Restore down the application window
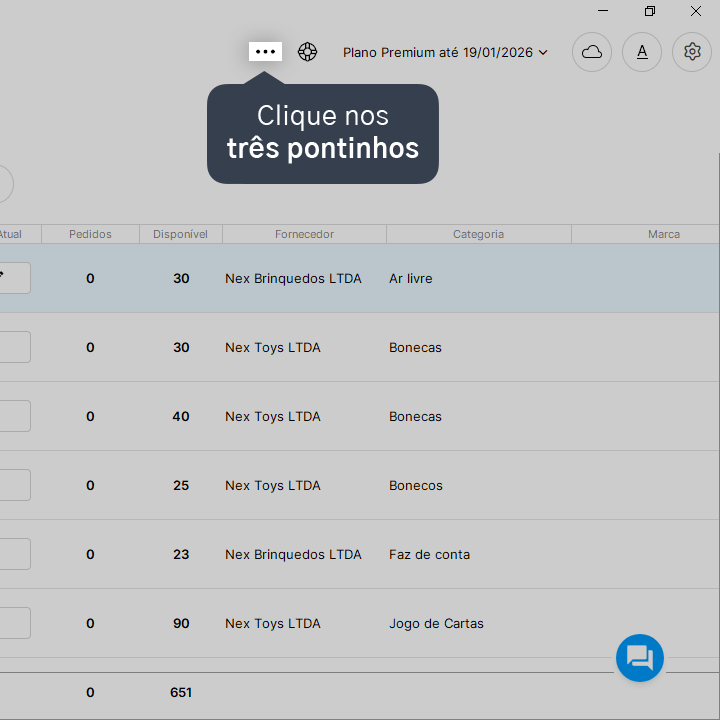Image resolution: width=720 pixels, height=720 pixels. [x=650, y=11]
